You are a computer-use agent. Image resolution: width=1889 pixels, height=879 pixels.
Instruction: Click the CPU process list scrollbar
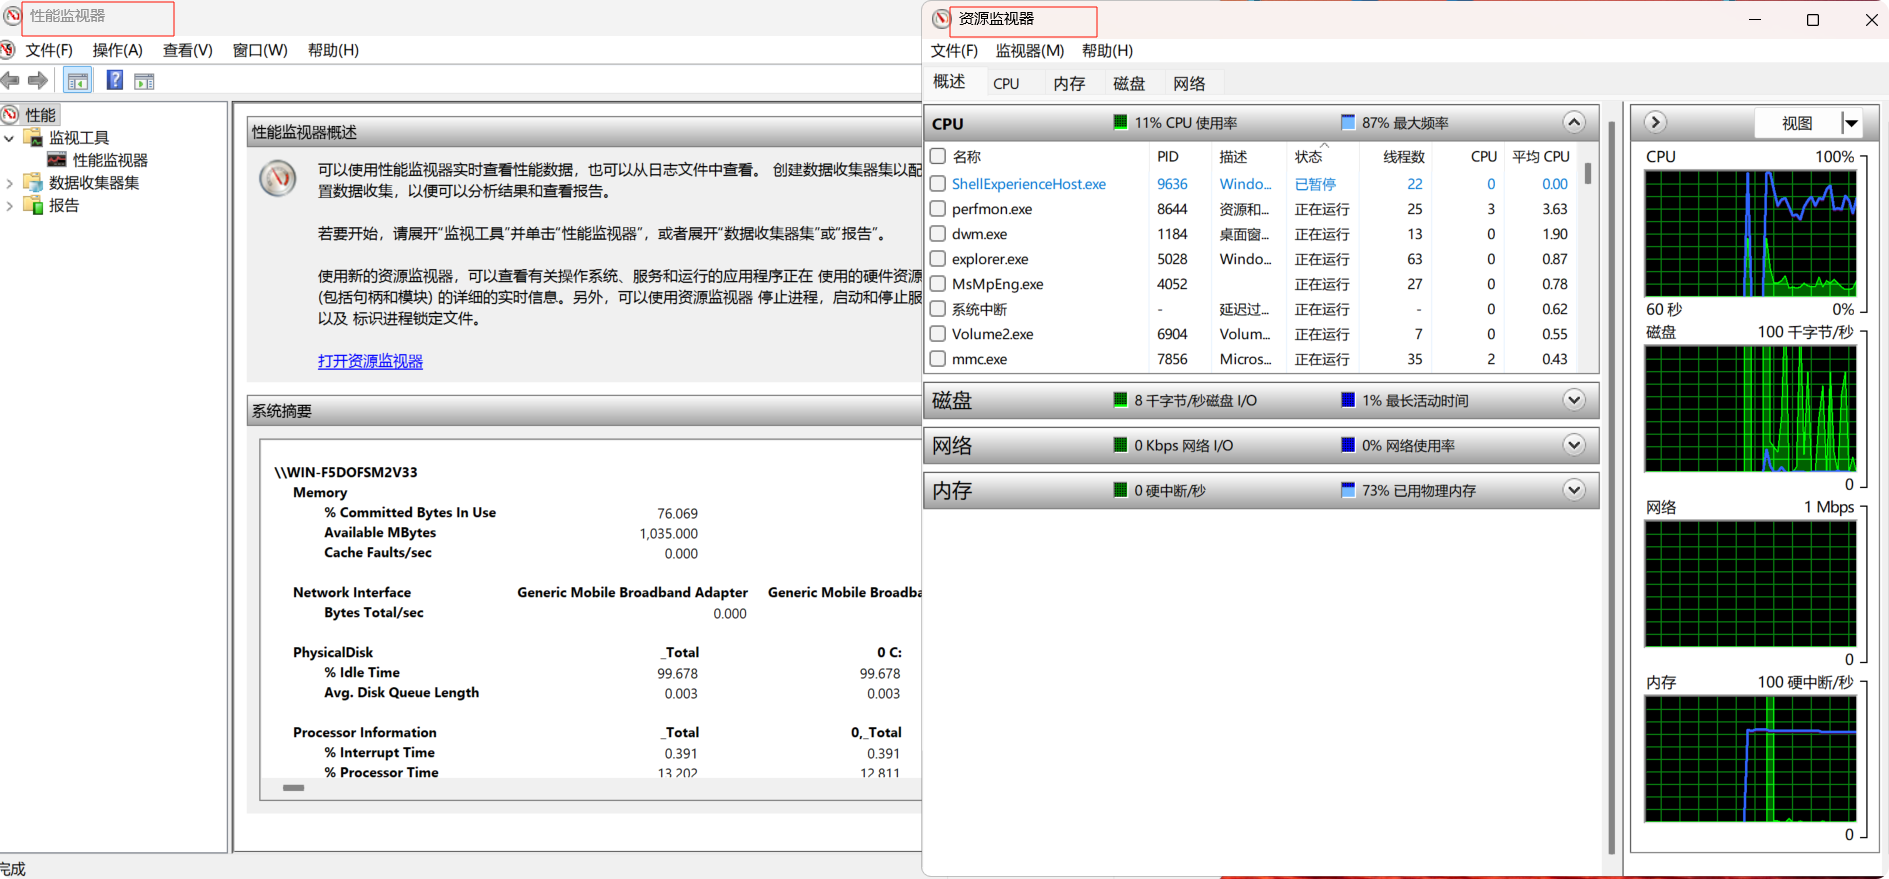(x=1588, y=172)
